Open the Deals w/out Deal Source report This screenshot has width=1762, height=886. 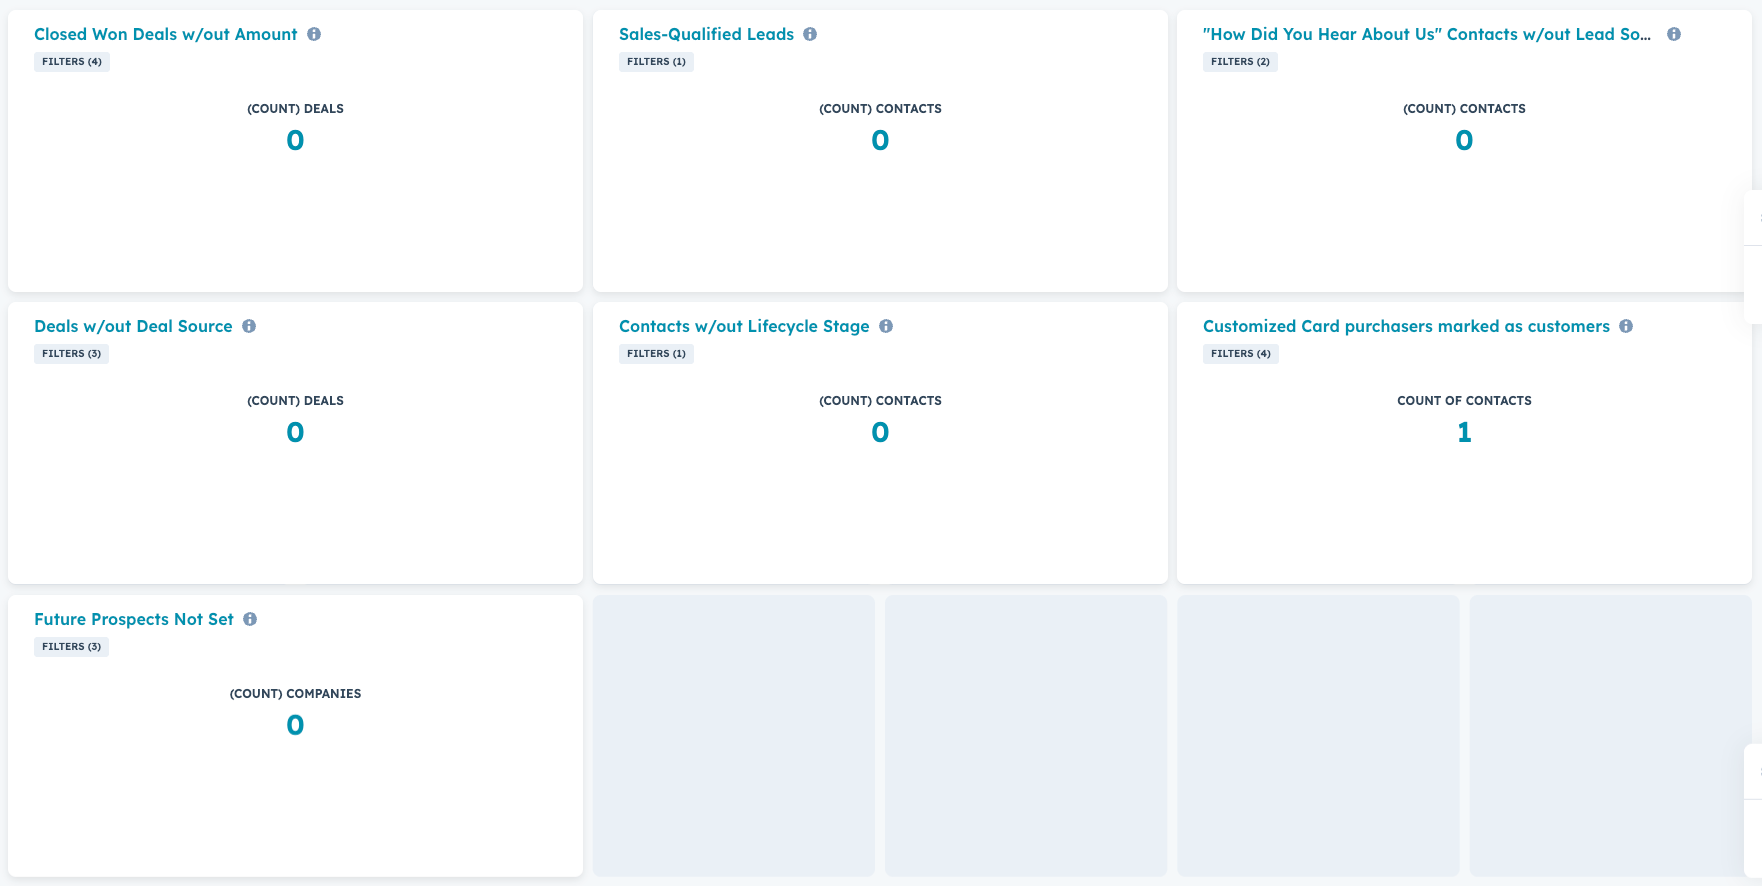tap(133, 326)
